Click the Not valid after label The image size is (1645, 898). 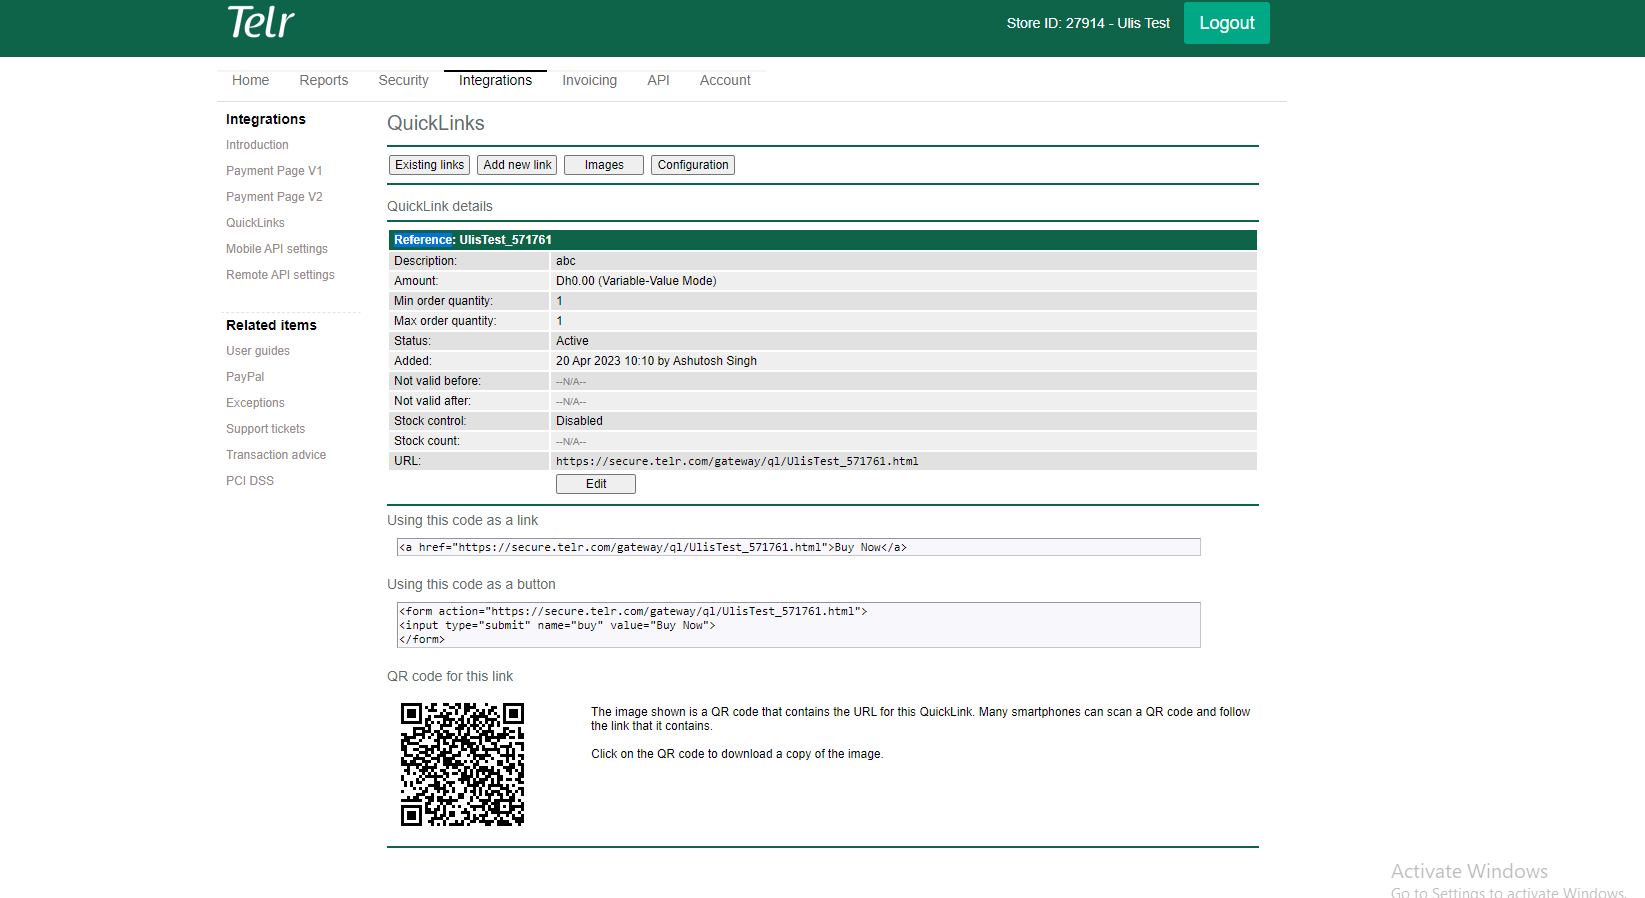tap(432, 401)
